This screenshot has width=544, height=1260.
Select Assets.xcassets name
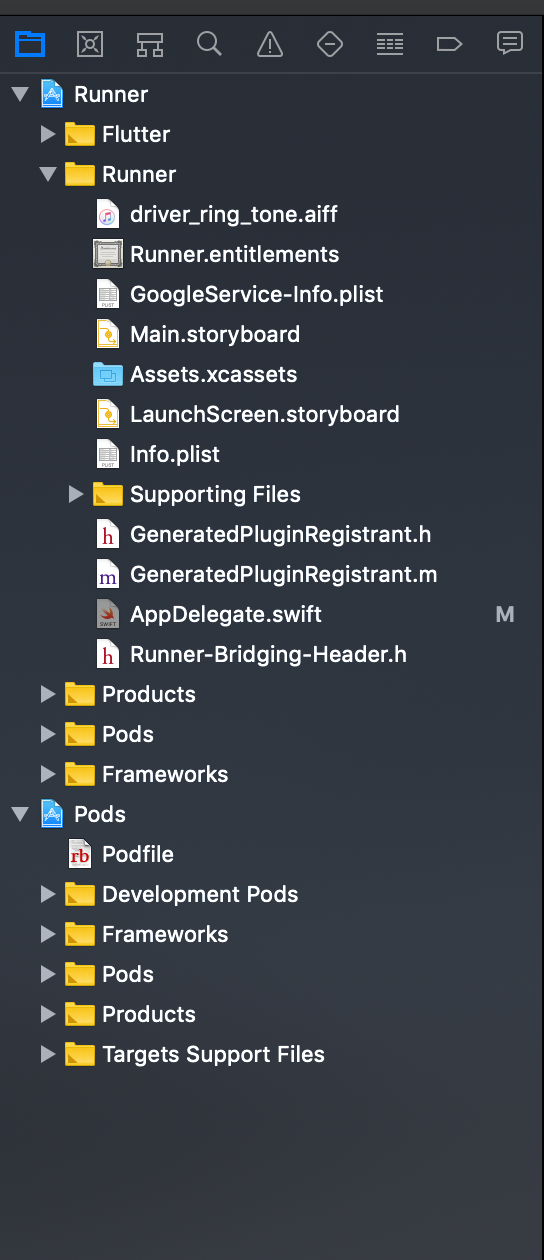tap(214, 374)
